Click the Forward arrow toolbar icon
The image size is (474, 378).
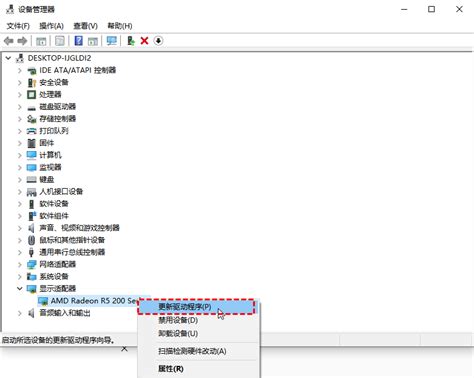[22, 41]
